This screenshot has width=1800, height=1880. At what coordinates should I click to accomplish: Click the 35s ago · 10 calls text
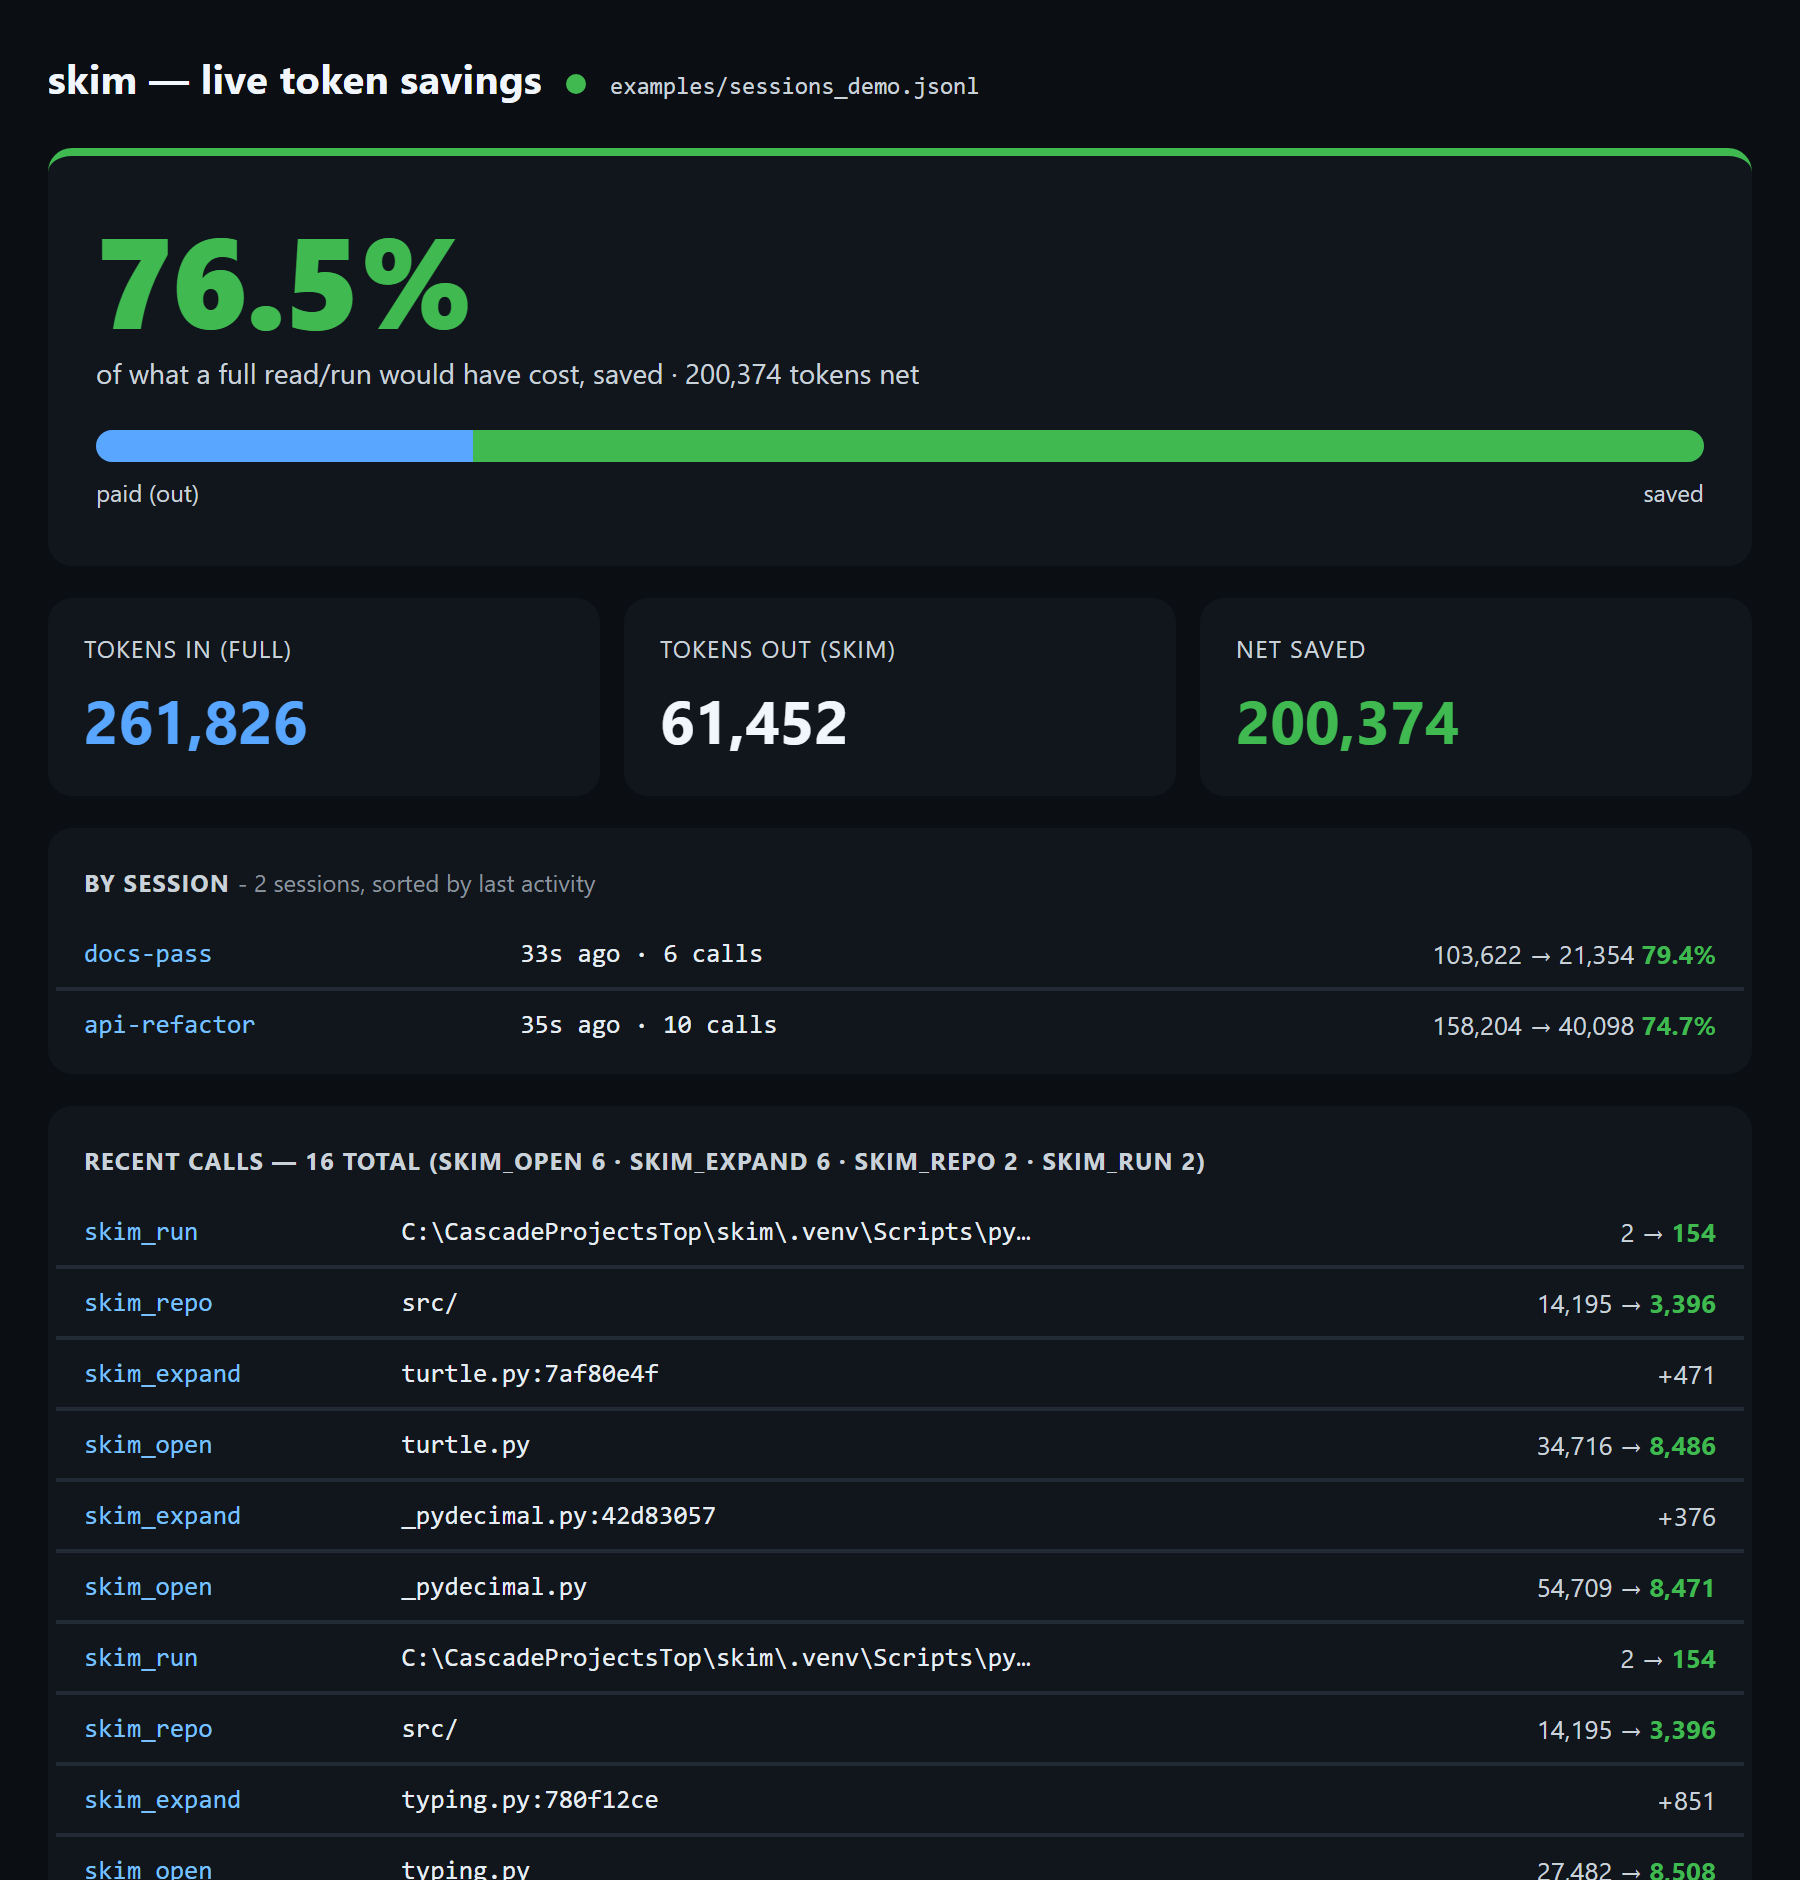[648, 1025]
